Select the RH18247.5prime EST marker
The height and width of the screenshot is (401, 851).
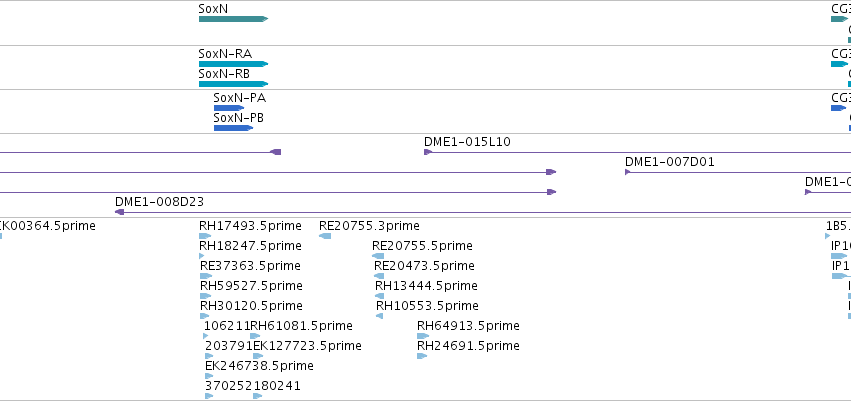point(202,256)
